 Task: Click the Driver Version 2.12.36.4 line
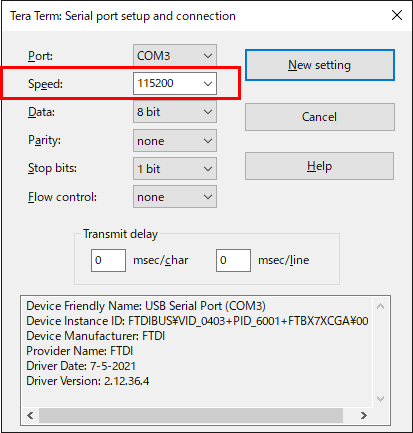88,381
